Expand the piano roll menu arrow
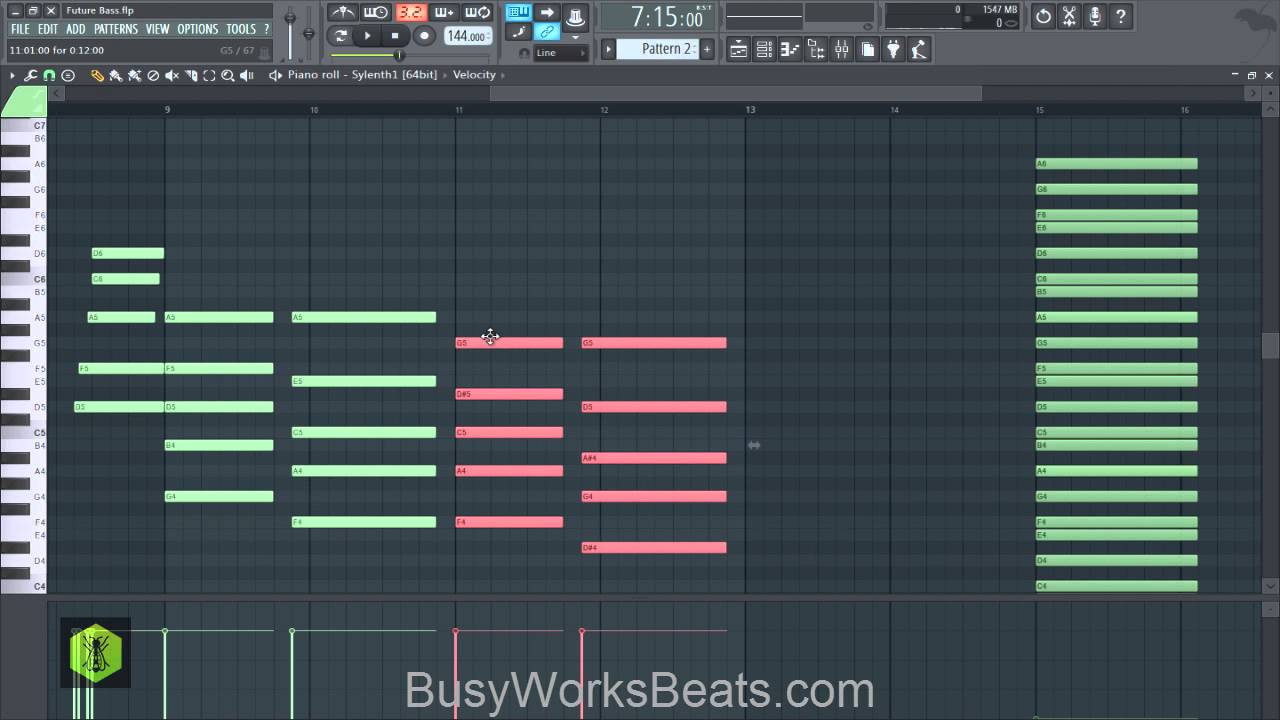 coord(12,75)
